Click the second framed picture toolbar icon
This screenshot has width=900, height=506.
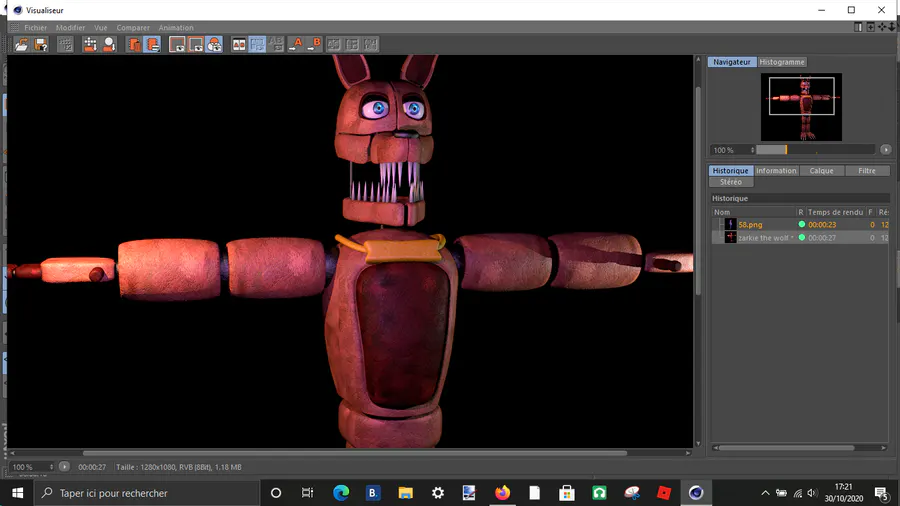tap(196, 45)
